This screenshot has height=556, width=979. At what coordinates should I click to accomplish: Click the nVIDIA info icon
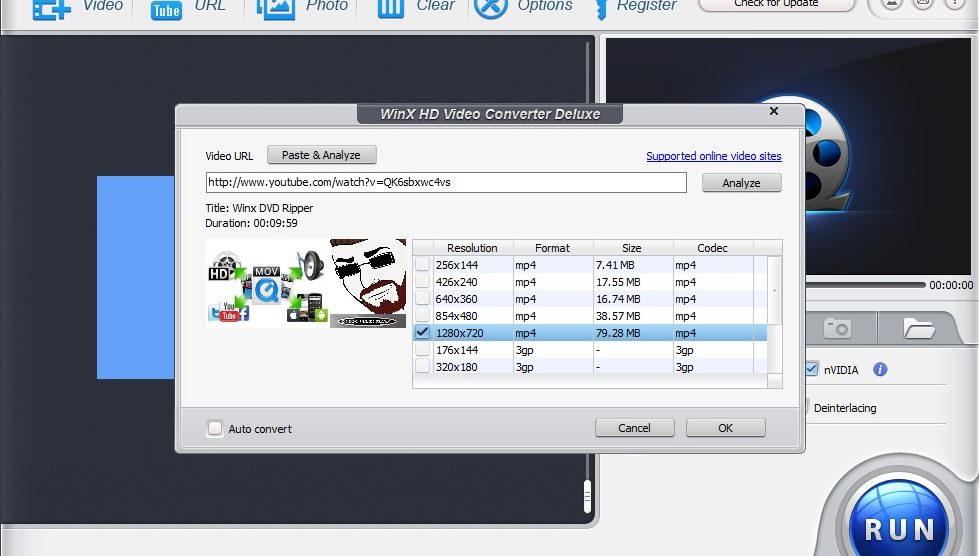(x=880, y=369)
